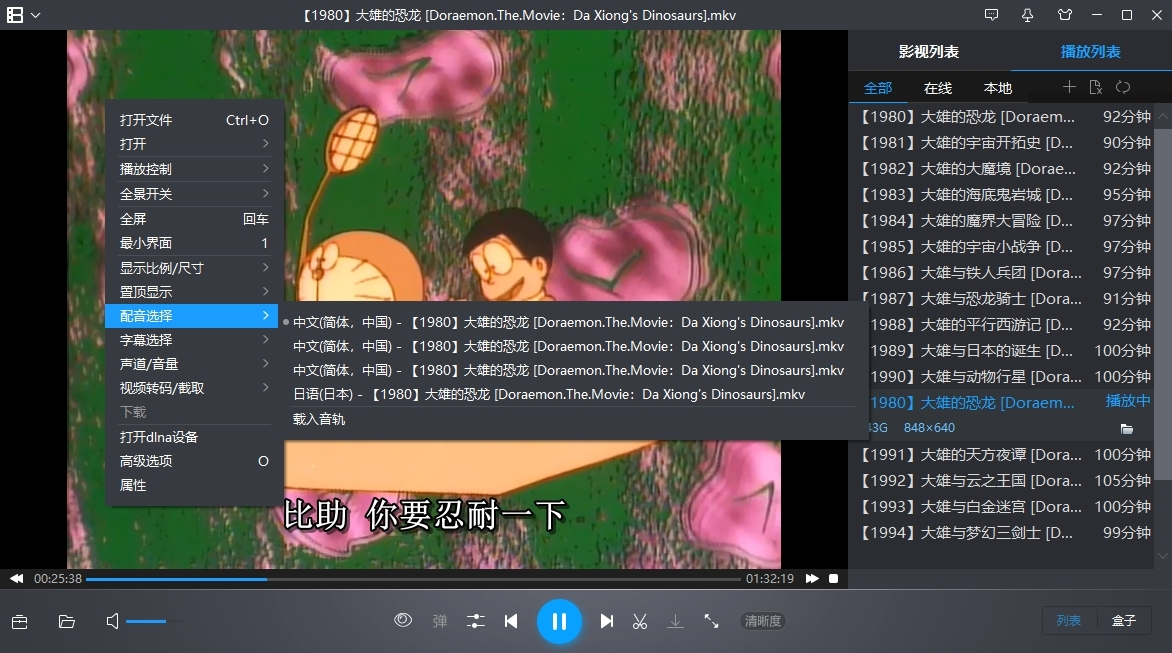
Task: Open folder icon beside currently playing item
Action: (x=1127, y=427)
